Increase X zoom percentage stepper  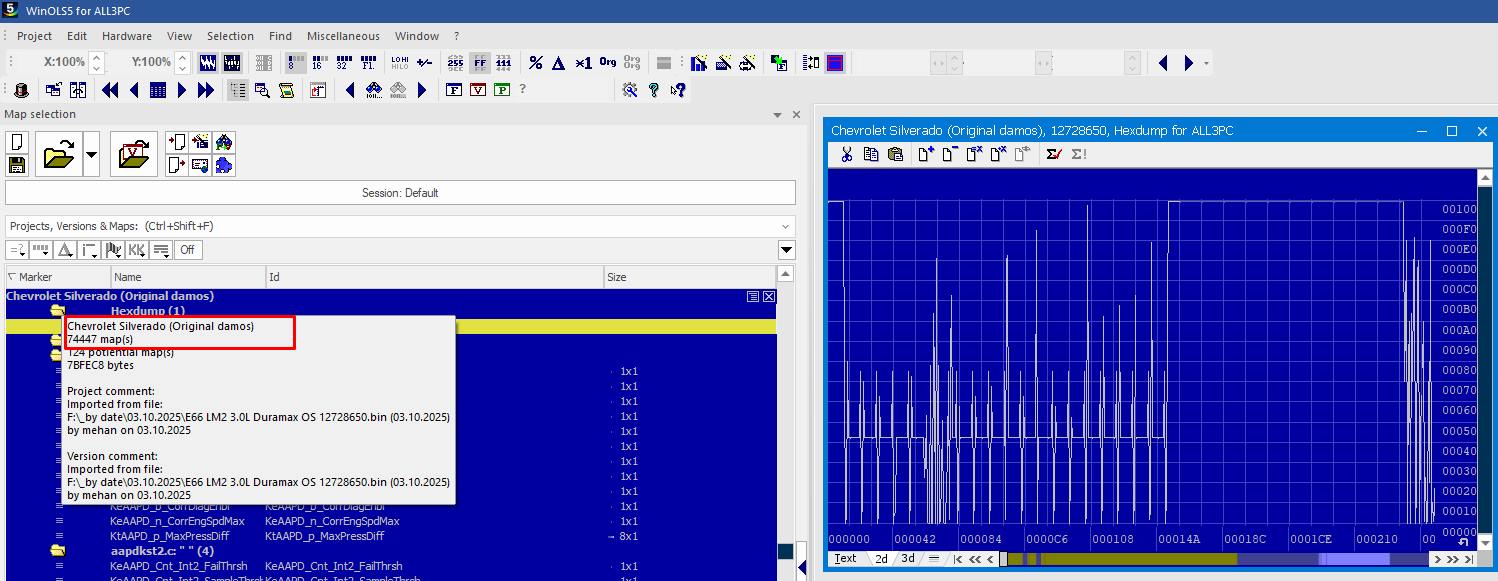click(x=96, y=57)
